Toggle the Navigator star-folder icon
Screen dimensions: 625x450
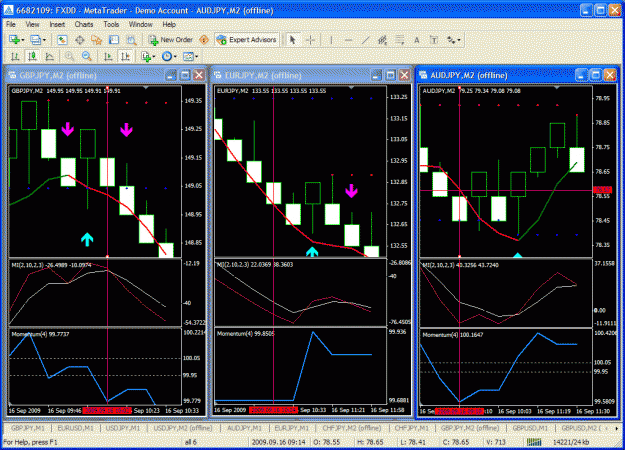pyautogui.click(x=96, y=40)
